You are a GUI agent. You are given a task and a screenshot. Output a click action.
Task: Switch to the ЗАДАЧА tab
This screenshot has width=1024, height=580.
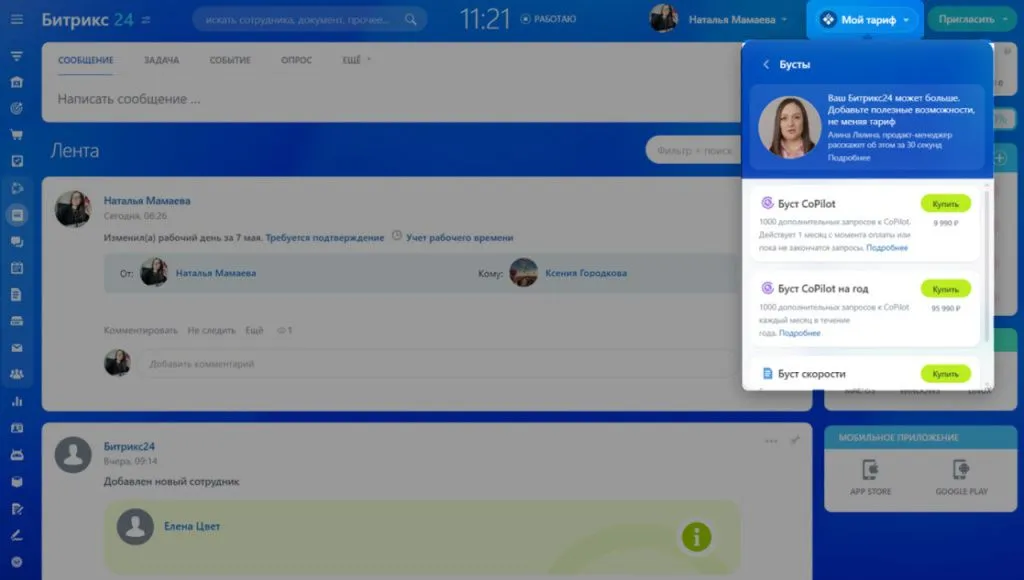pyautogui.click(x=161, y=60)
